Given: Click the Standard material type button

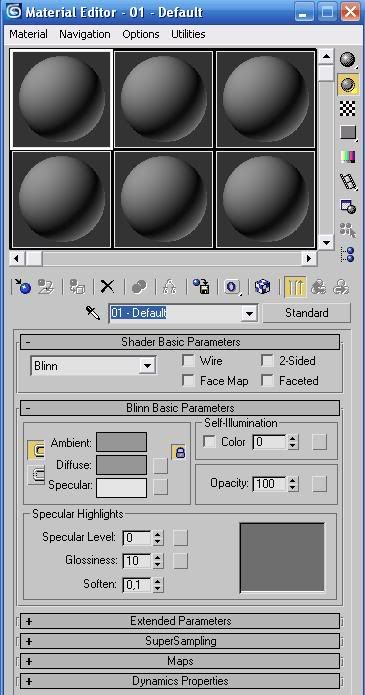Looking at the screenshot, I should click(x=306, y=313).
